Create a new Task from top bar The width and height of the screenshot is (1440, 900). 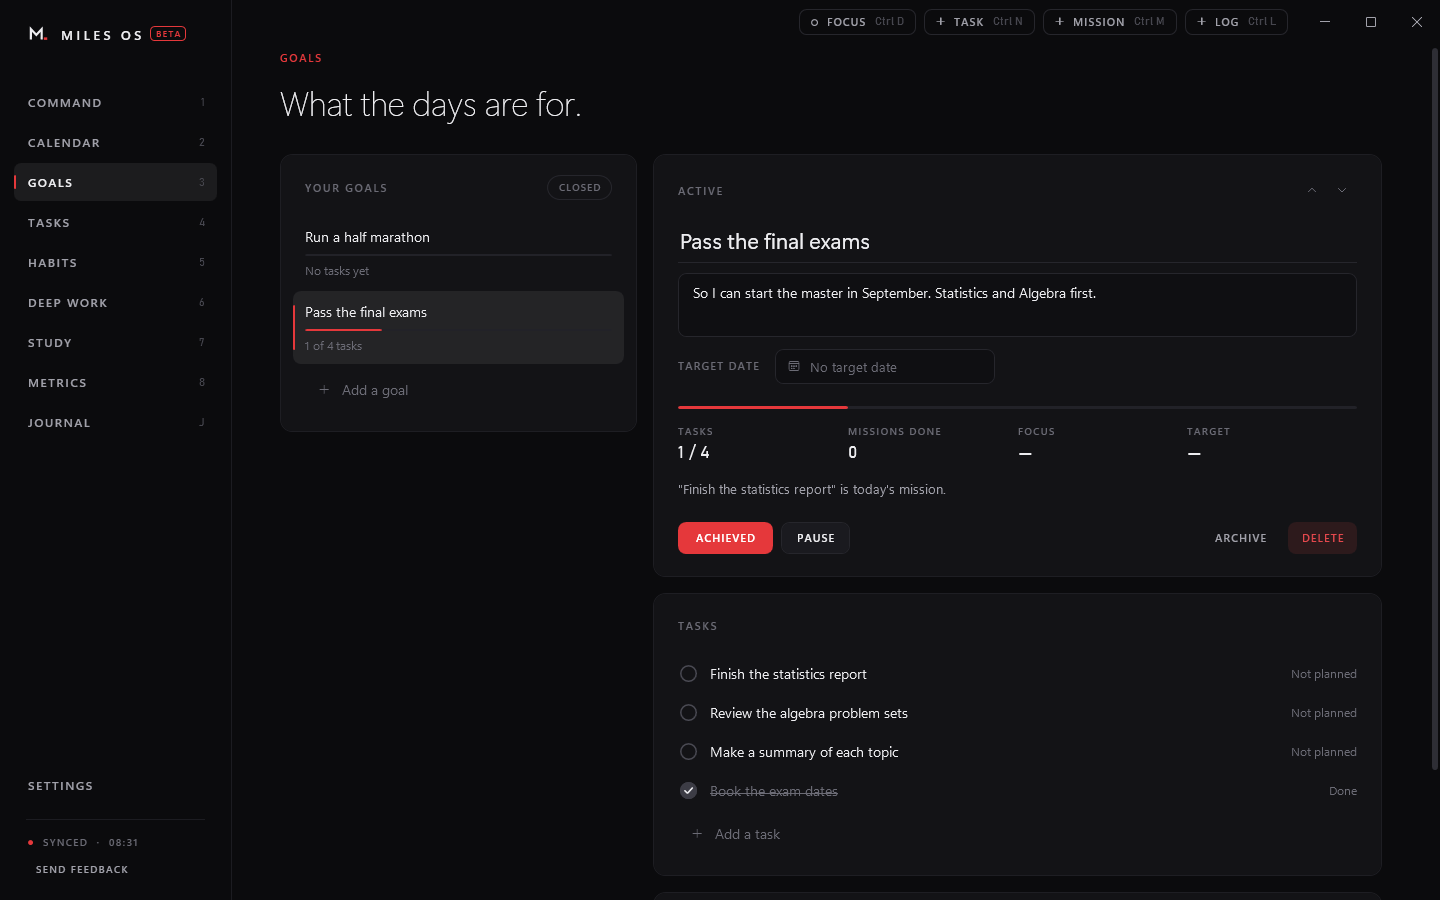click(x=979, y=22)
